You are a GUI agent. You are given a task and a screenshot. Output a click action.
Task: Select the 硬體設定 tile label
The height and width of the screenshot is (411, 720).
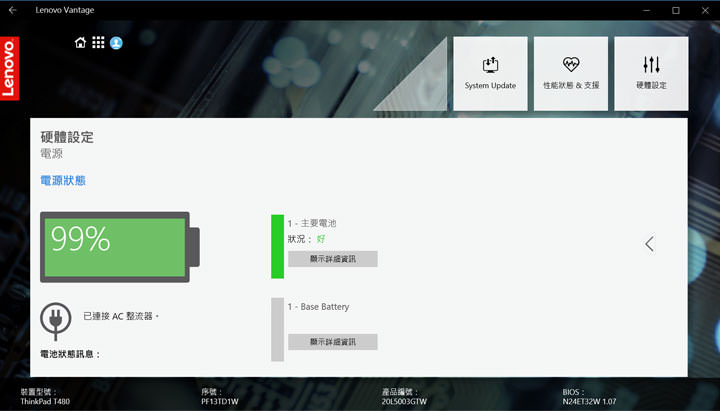pos(651,86)
